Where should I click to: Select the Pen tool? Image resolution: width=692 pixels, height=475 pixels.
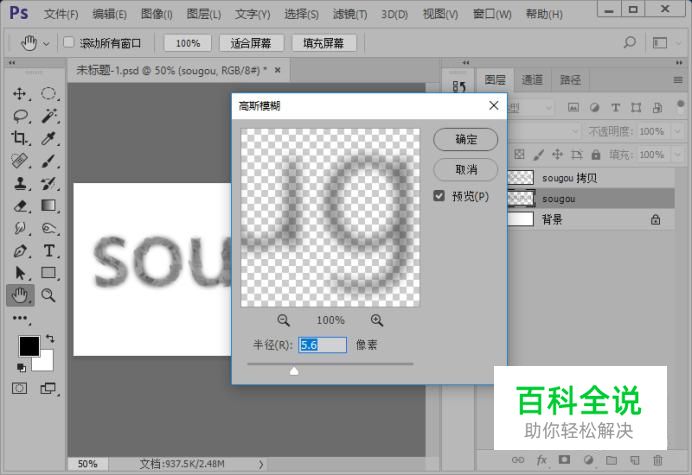20,251
